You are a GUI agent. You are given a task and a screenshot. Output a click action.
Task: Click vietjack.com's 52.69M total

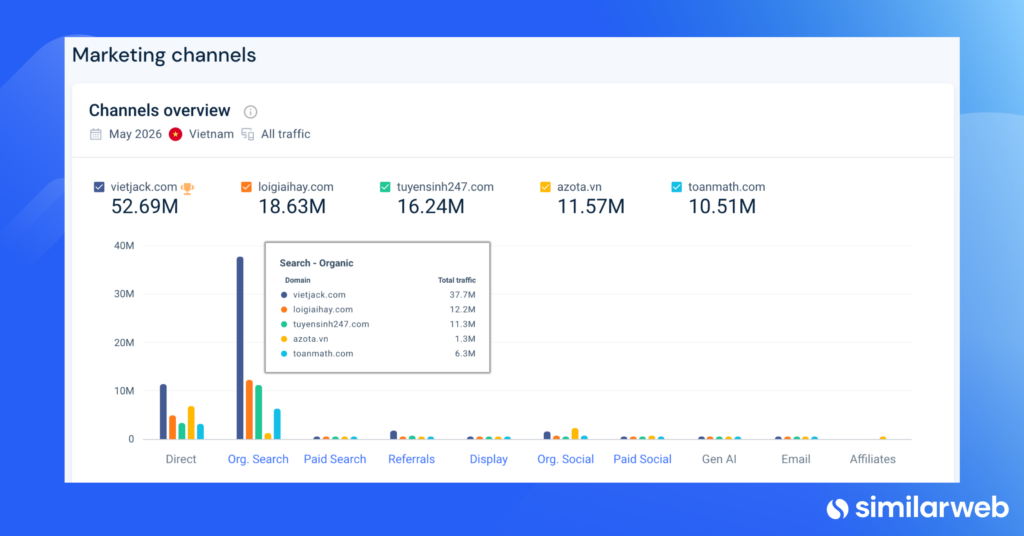(x=144, y=207)
